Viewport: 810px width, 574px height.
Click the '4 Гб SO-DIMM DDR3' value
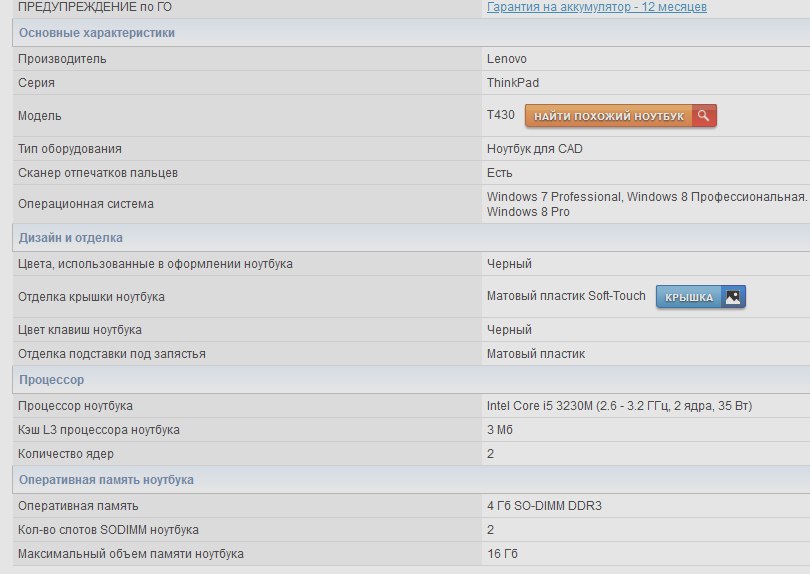[544, 506]
